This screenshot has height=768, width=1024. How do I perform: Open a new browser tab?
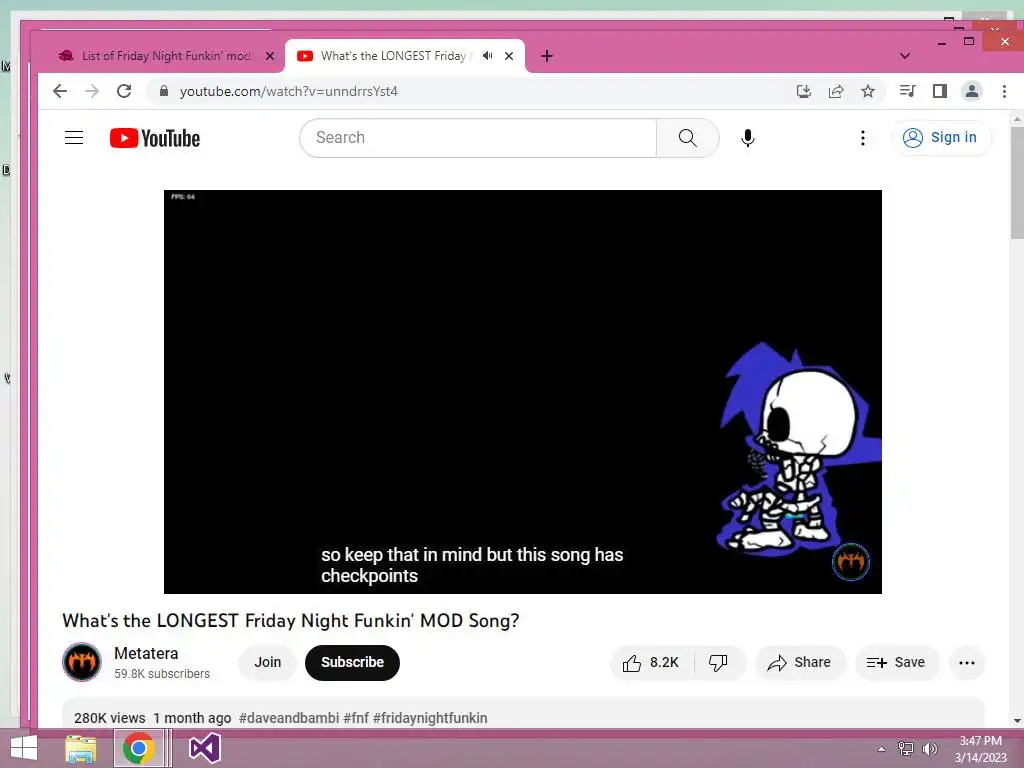click(547, 56)
